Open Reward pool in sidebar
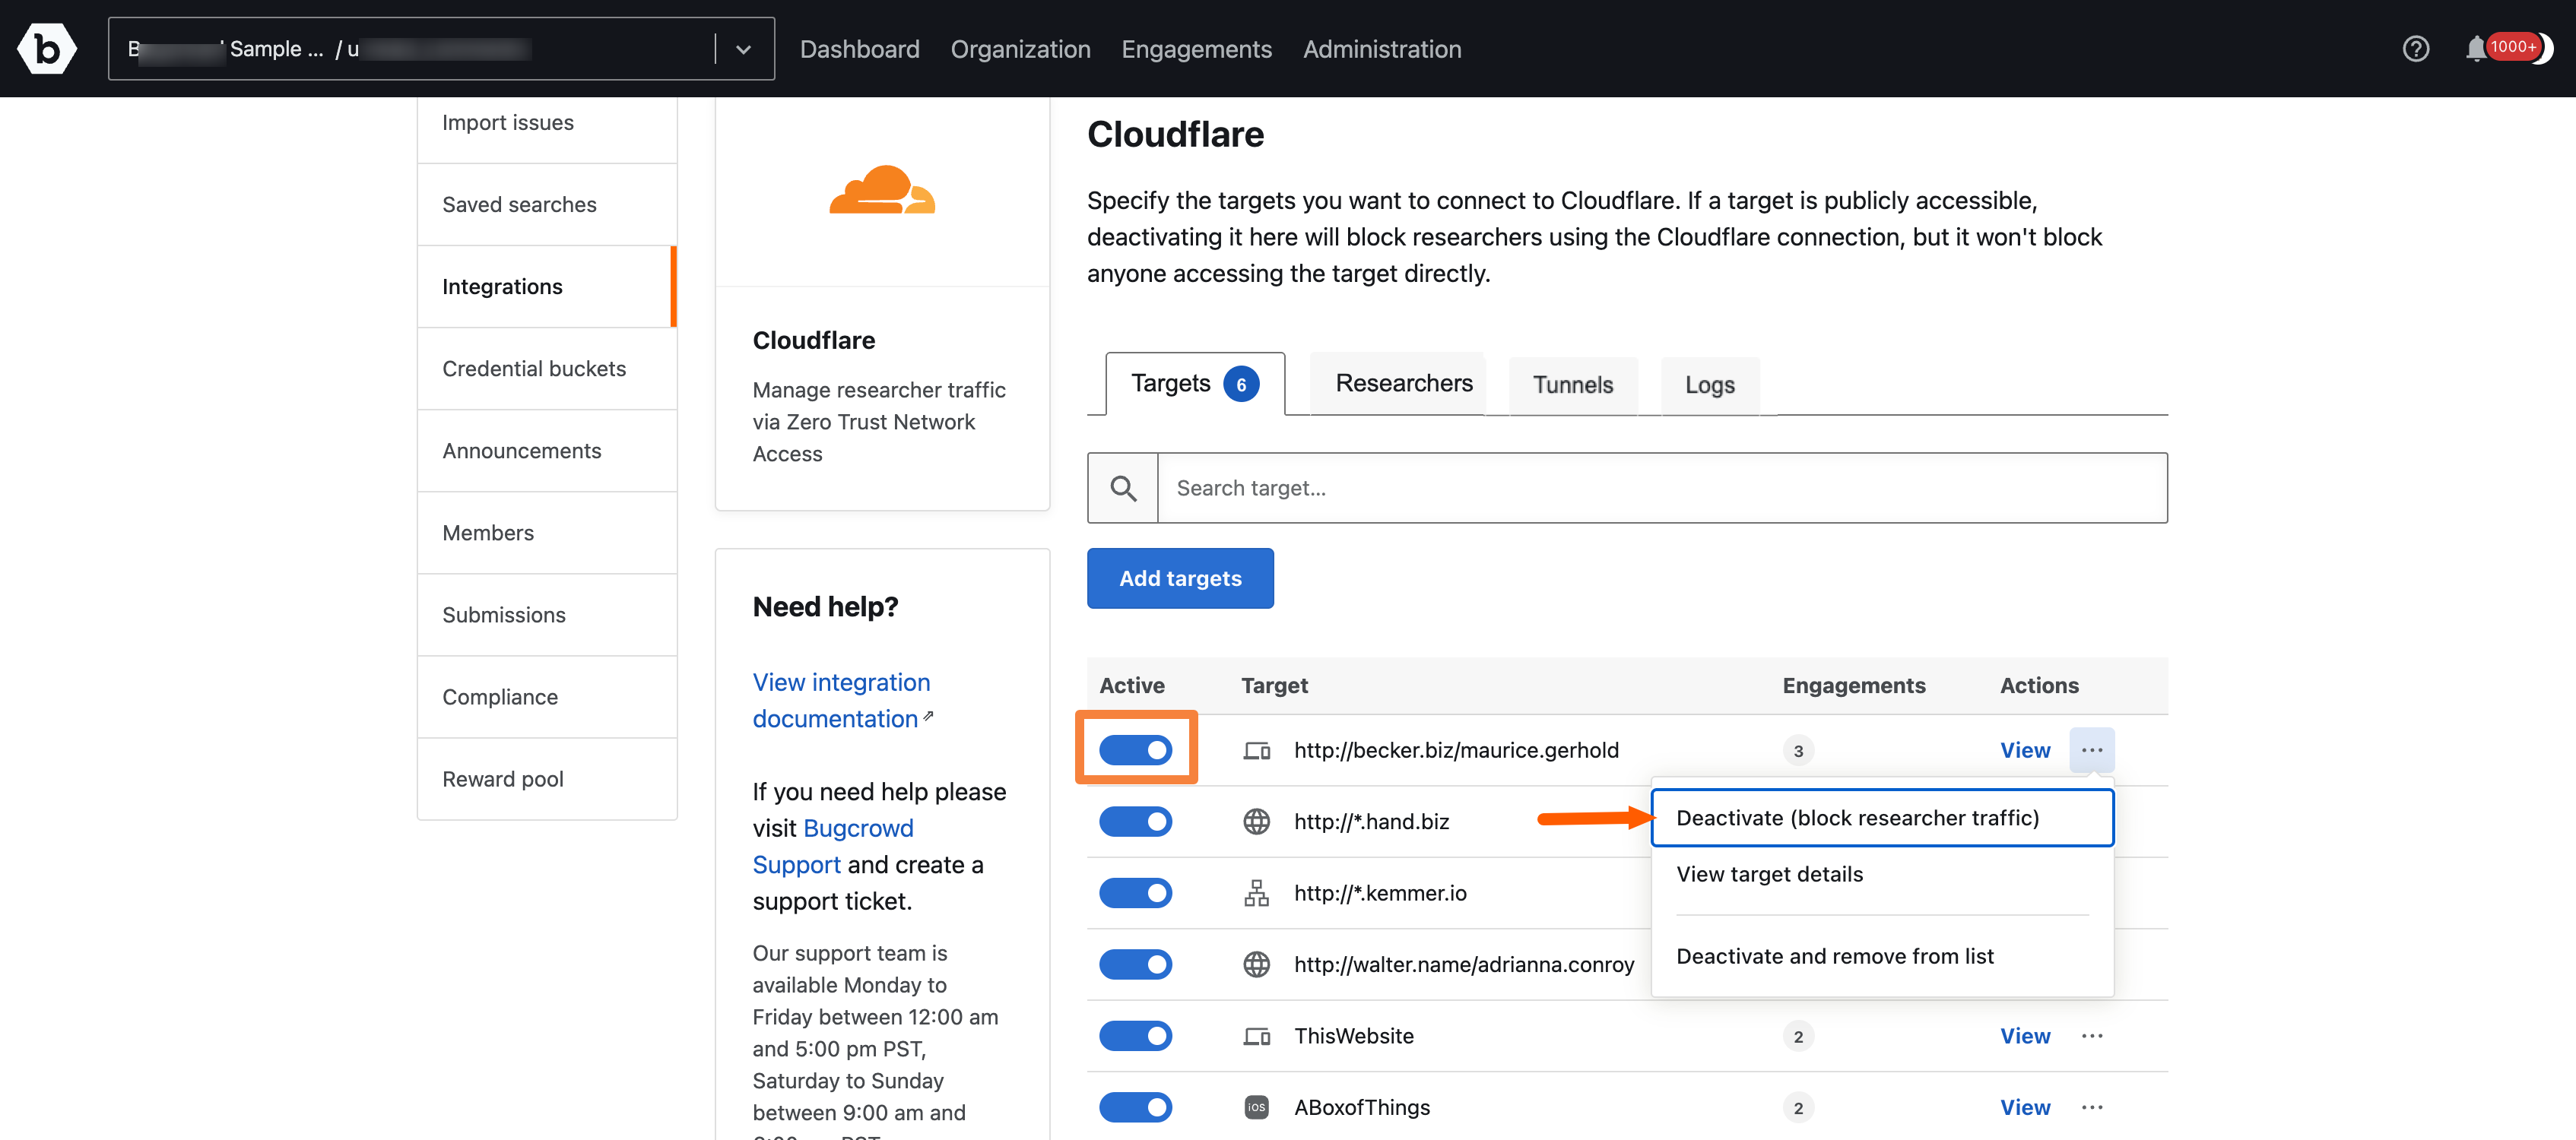 pos(547,778)
